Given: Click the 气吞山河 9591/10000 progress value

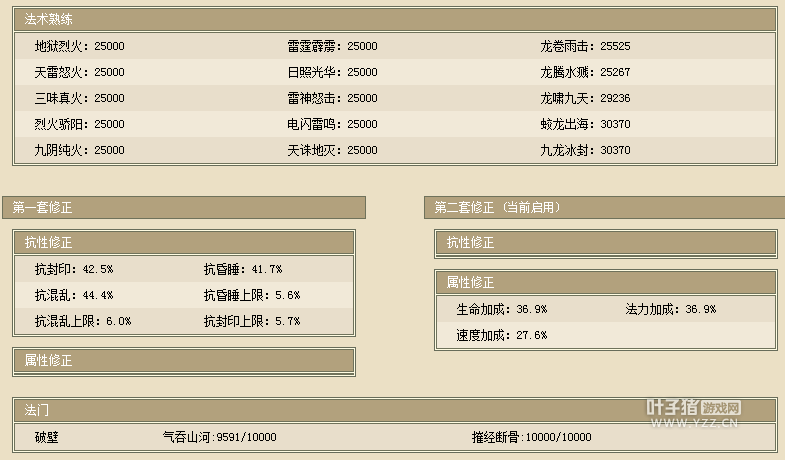Looking at the screenshot, I should click(x=219, y=437).
